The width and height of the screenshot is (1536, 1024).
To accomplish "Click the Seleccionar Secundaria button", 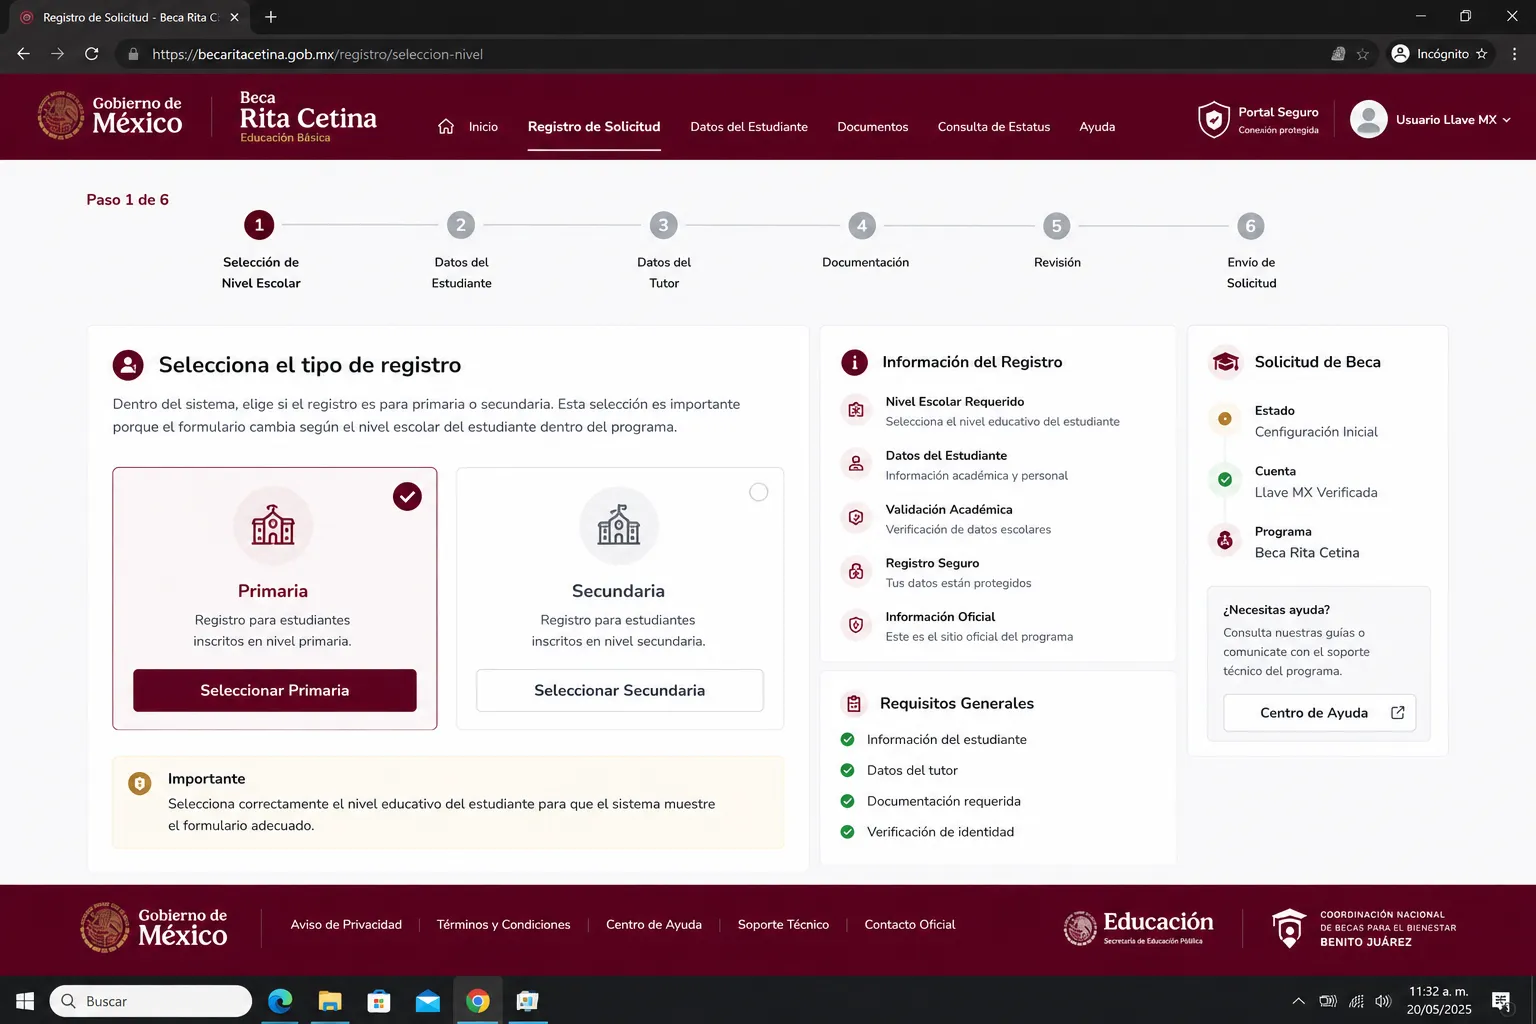I will pos(620,690).
